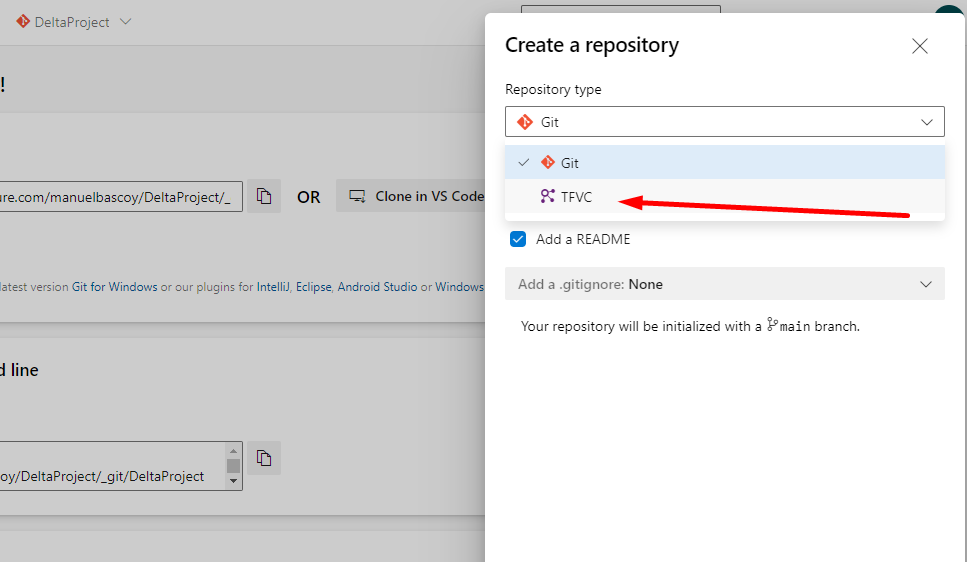Screen dimensions: 967x562
Task: Copy the clone URL with copy icon
Action: point(264,196)
